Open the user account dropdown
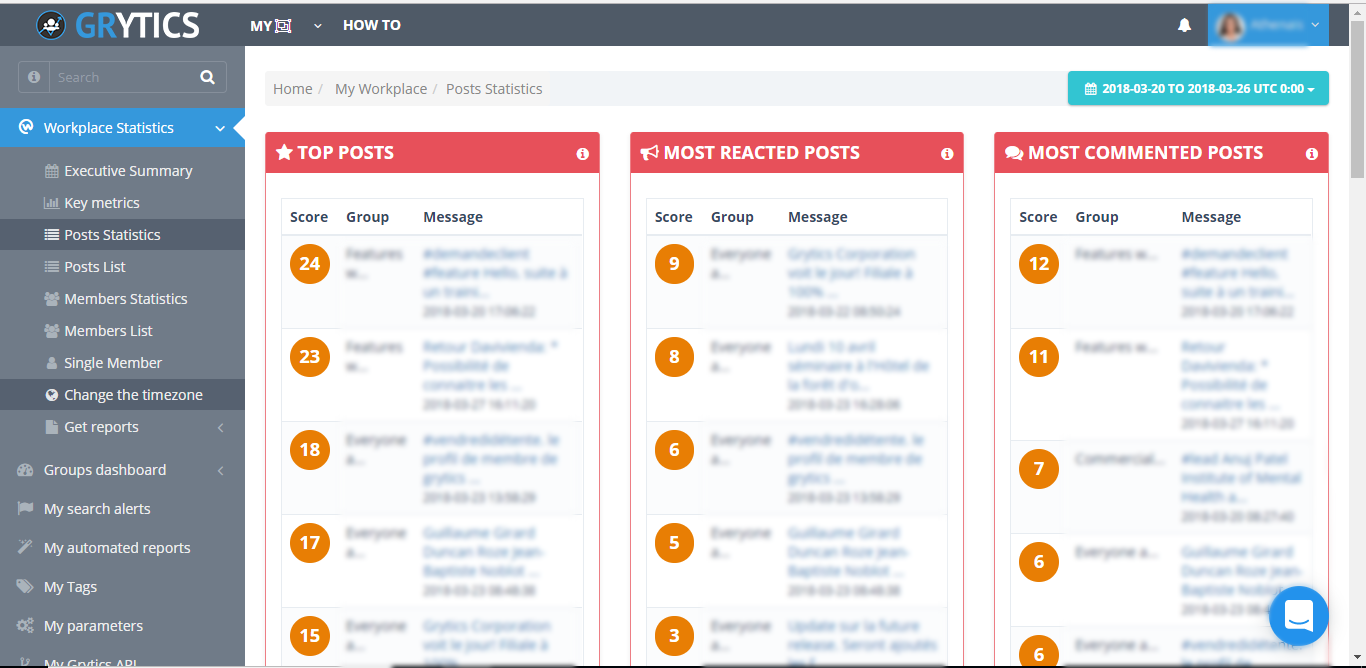The height and width of the screenshot is (668, 1366). pos(1268,25)
